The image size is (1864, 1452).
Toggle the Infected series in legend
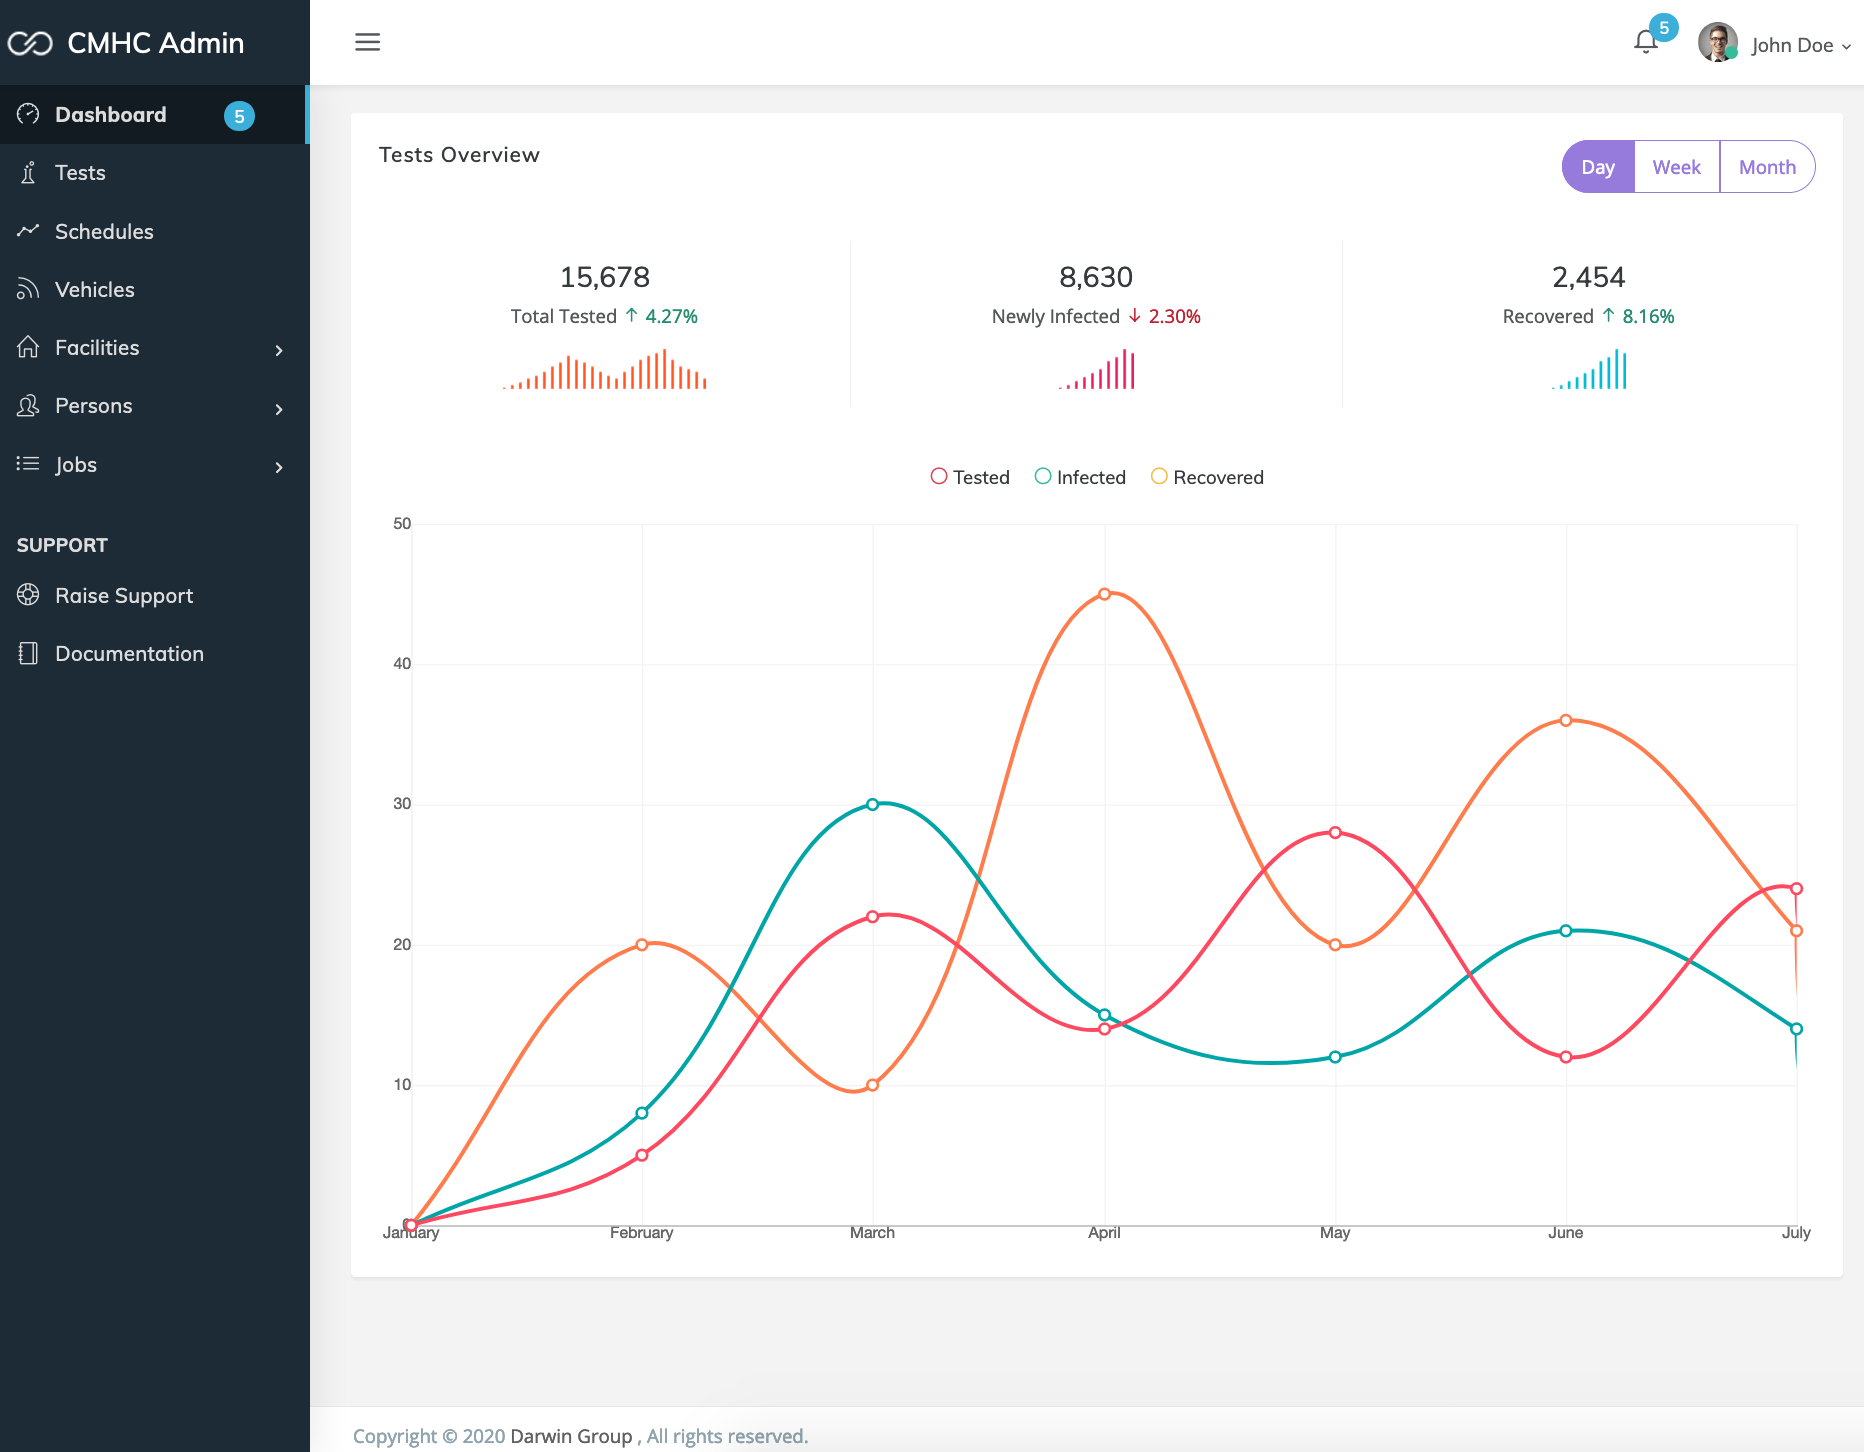[1080, 477]
